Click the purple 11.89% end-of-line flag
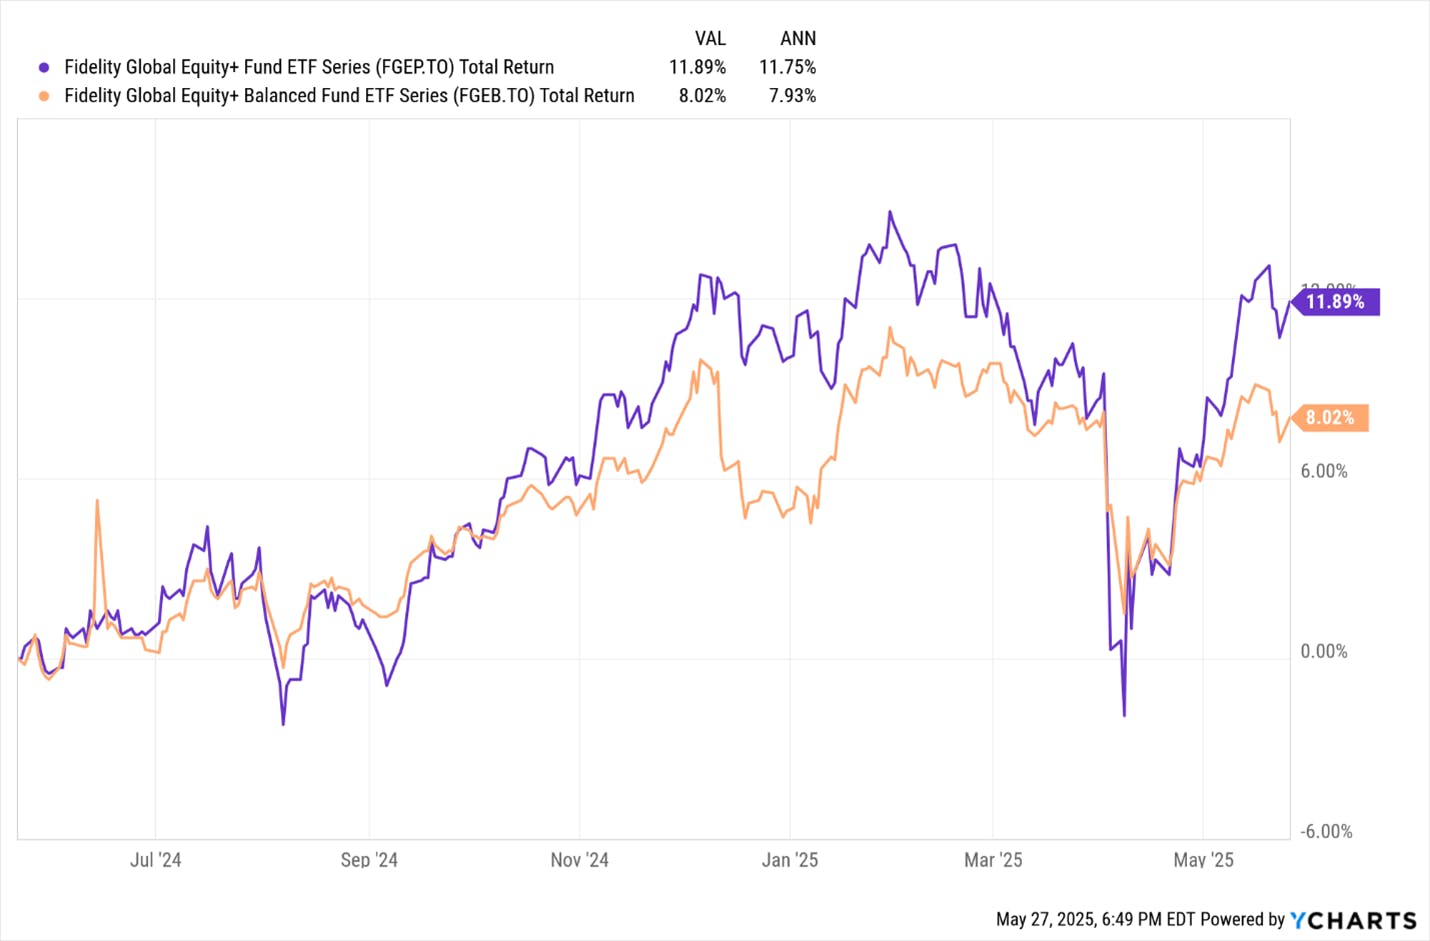Screen dimensions: 1430x941 click(x=1335, y=302)
